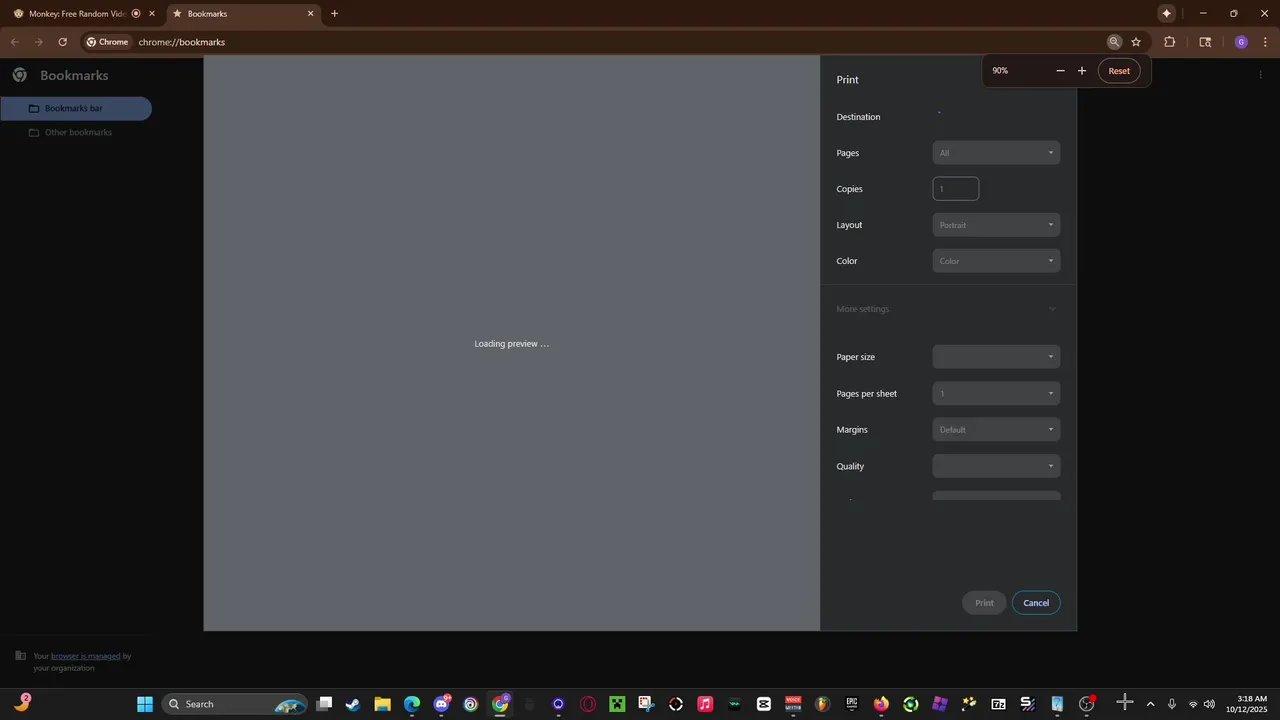
Task: Open 7-Zip from the taskbar
Action: click(998, 704)
